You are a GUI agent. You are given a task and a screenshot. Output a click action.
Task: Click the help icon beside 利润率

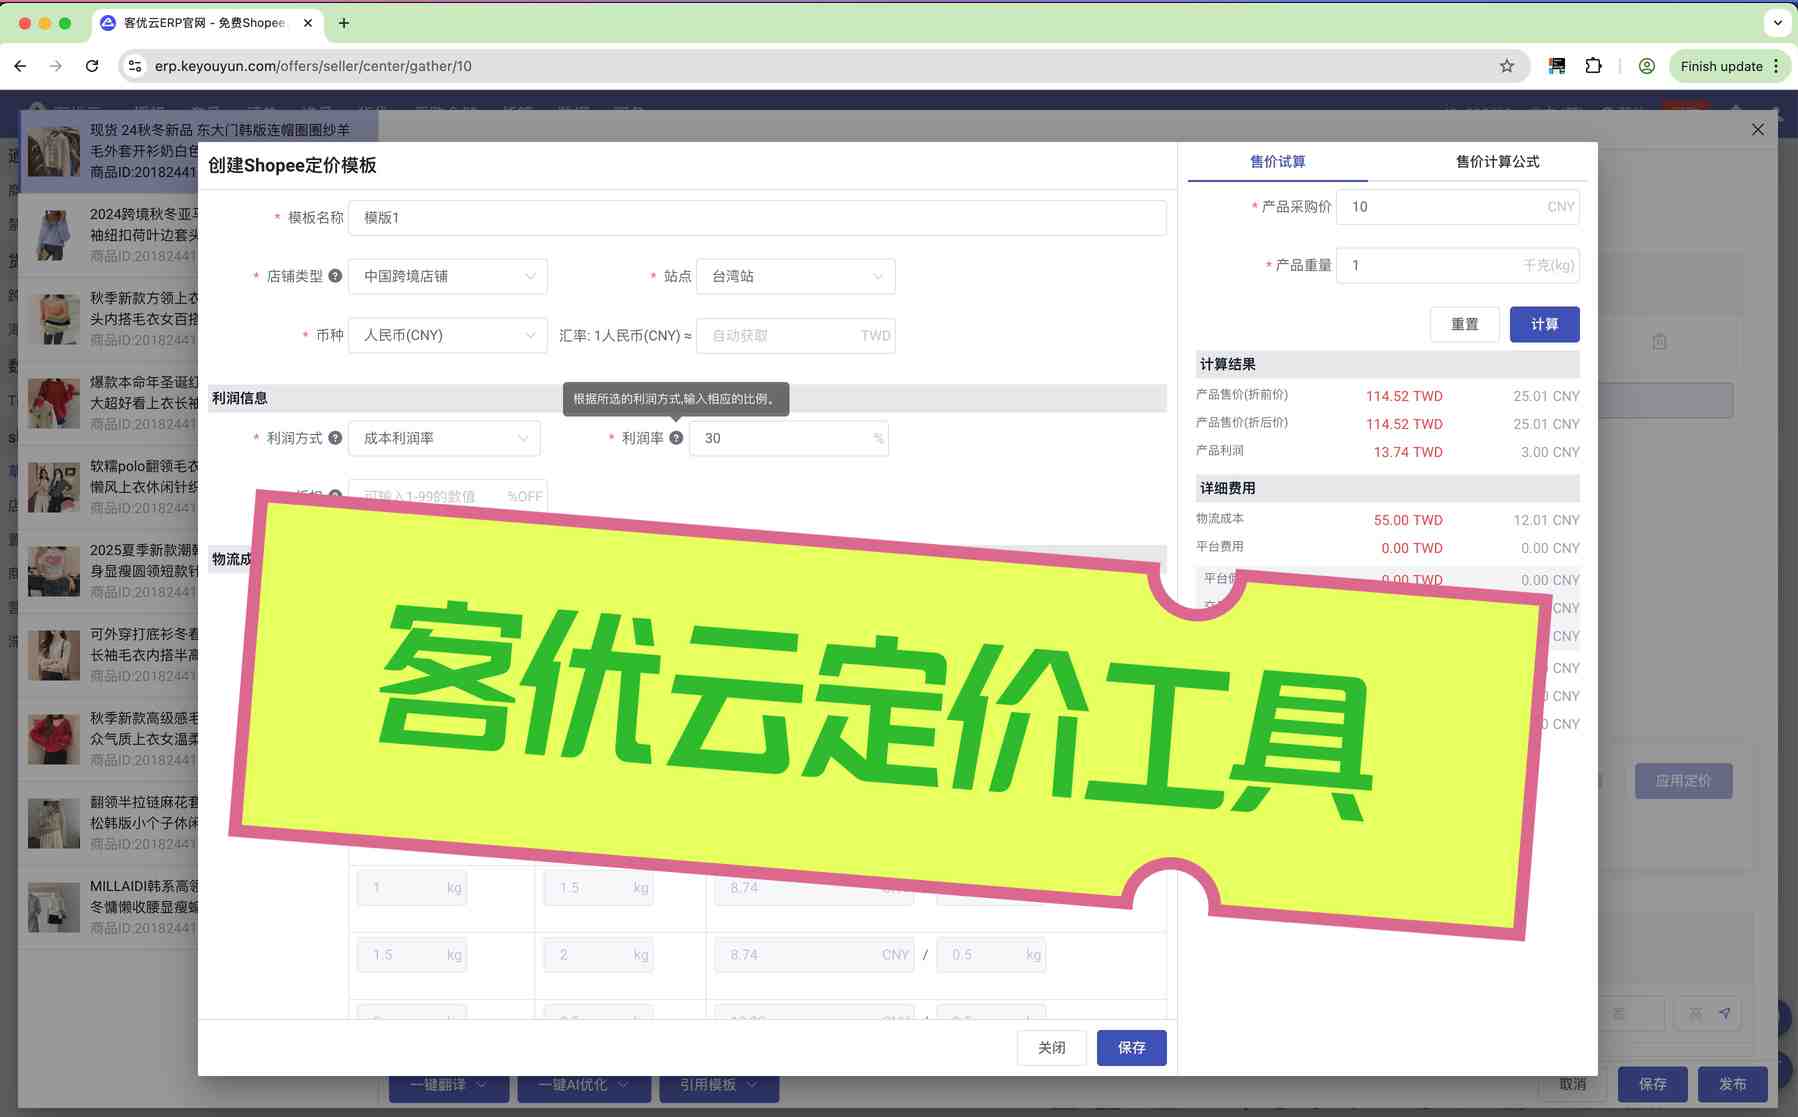coord(676,438)
